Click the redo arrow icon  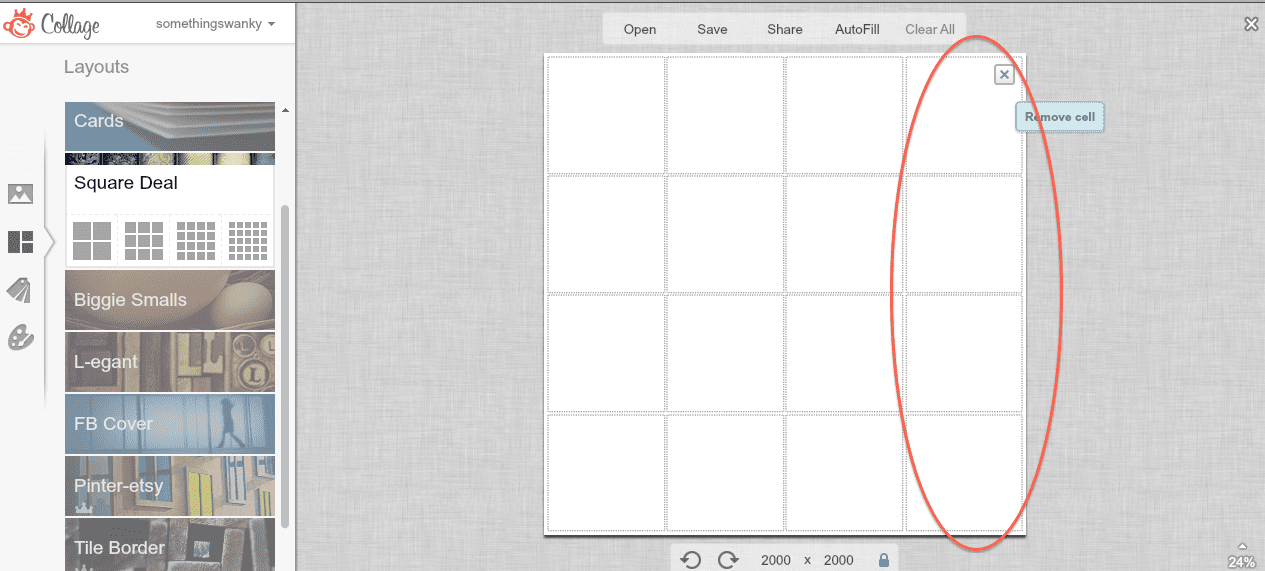point(727,560)
